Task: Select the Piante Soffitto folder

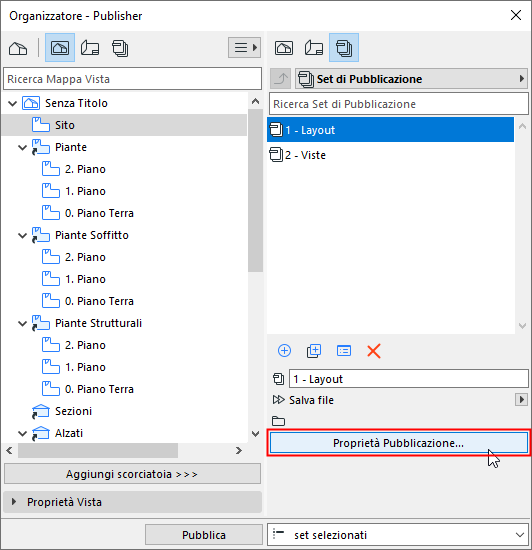Action: tap(92, 235)
